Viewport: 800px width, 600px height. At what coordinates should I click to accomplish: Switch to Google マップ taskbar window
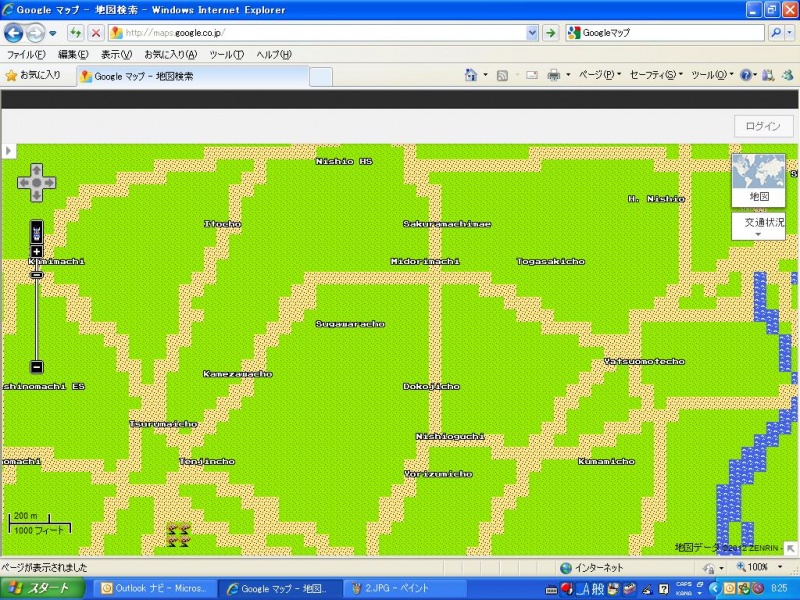(278, 588)
